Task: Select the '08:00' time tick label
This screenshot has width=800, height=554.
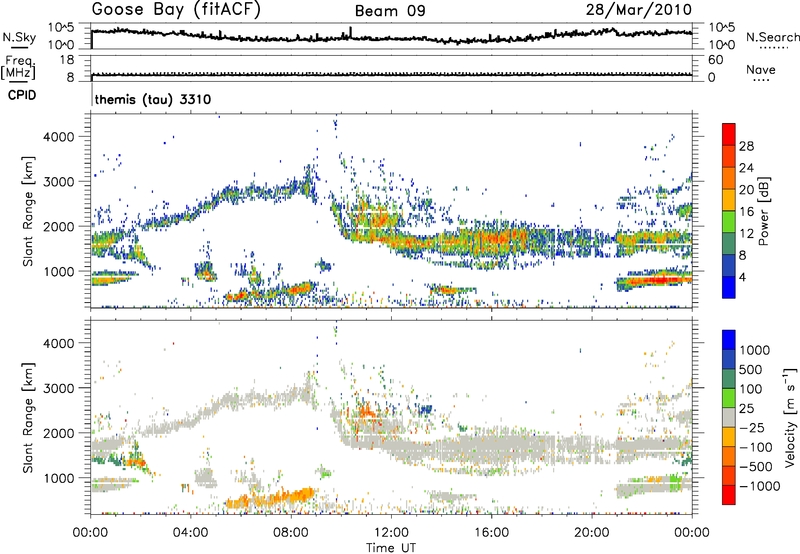Action: tap(291, 533)
